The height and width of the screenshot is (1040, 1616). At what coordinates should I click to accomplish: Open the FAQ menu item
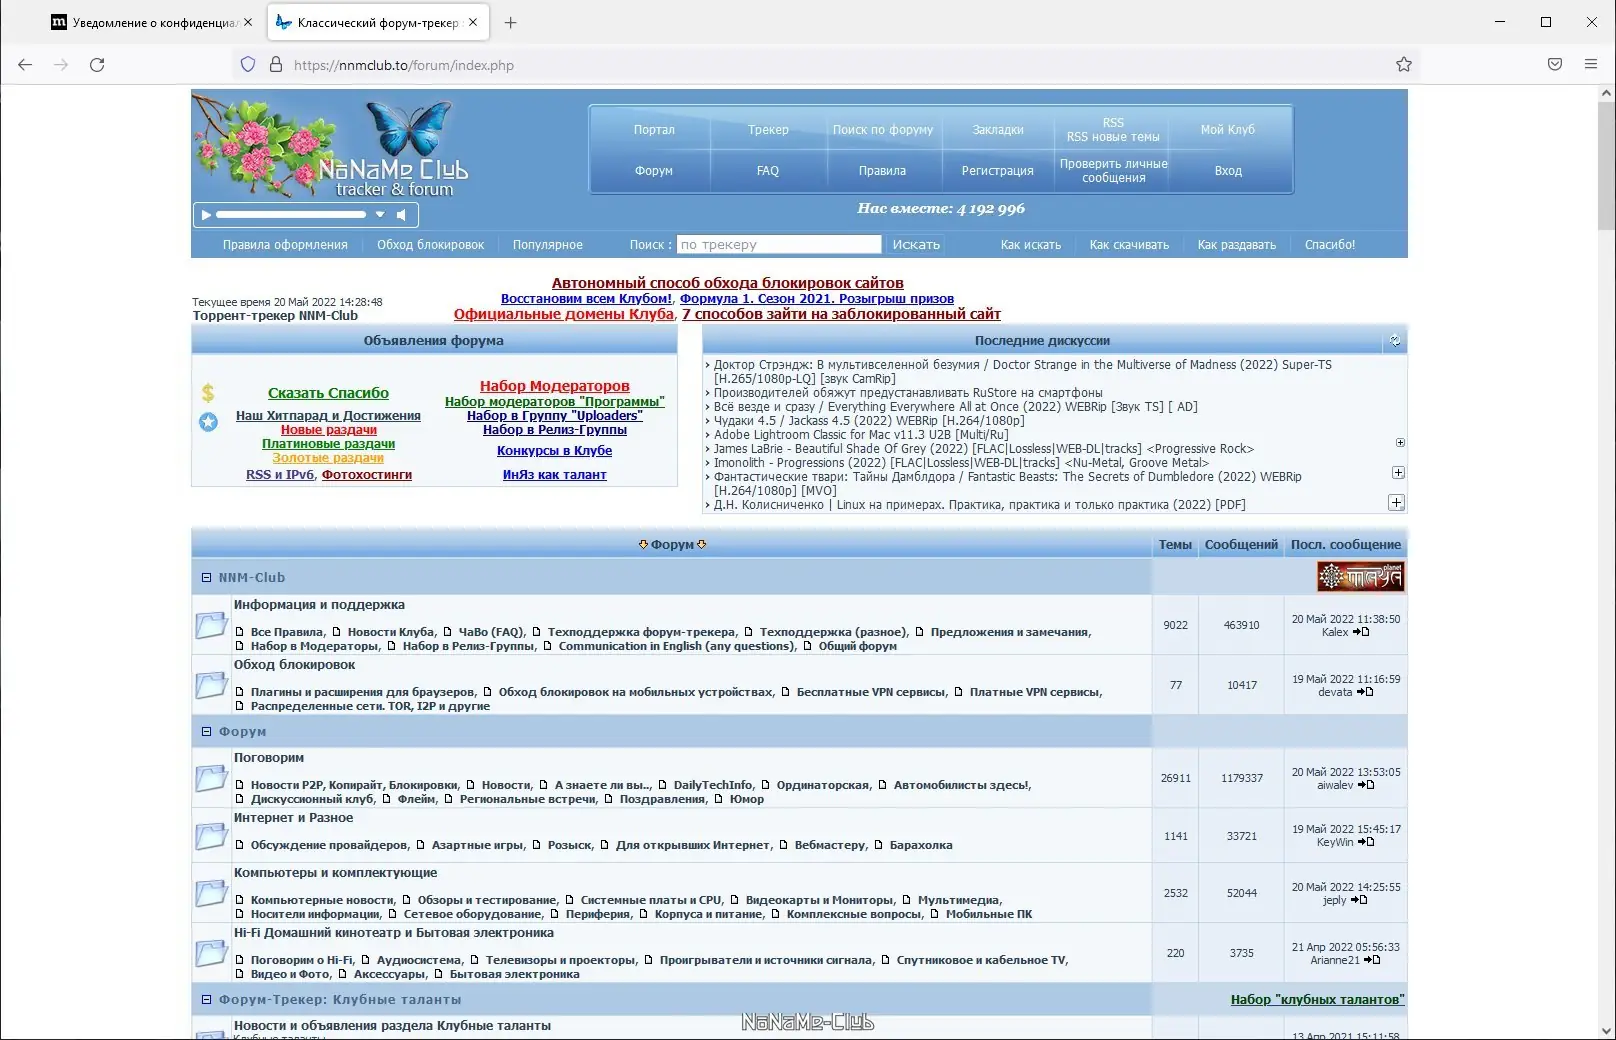click(766, 171)
